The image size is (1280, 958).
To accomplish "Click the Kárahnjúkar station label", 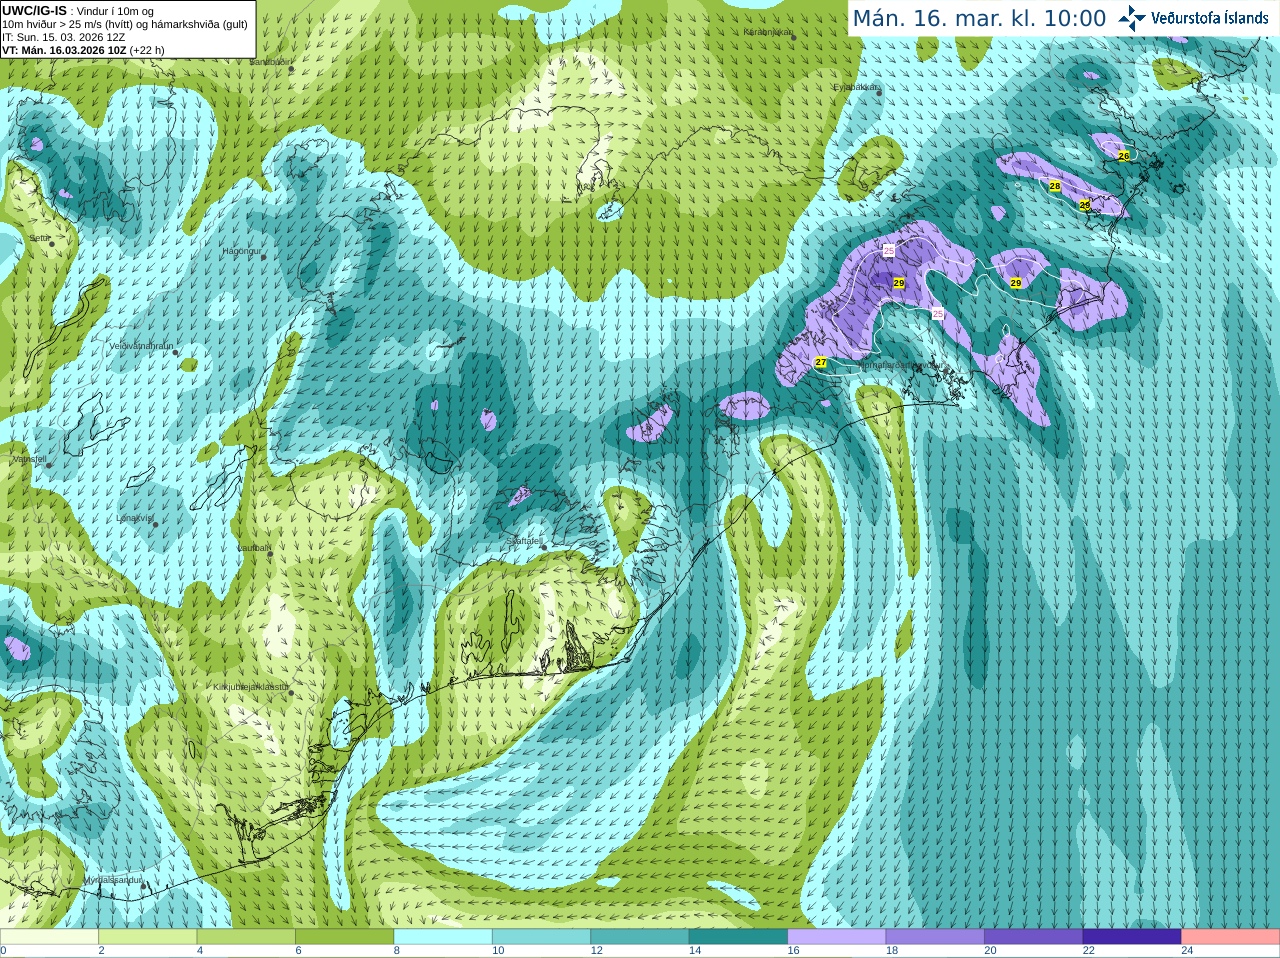I will [x=767, y=31].
